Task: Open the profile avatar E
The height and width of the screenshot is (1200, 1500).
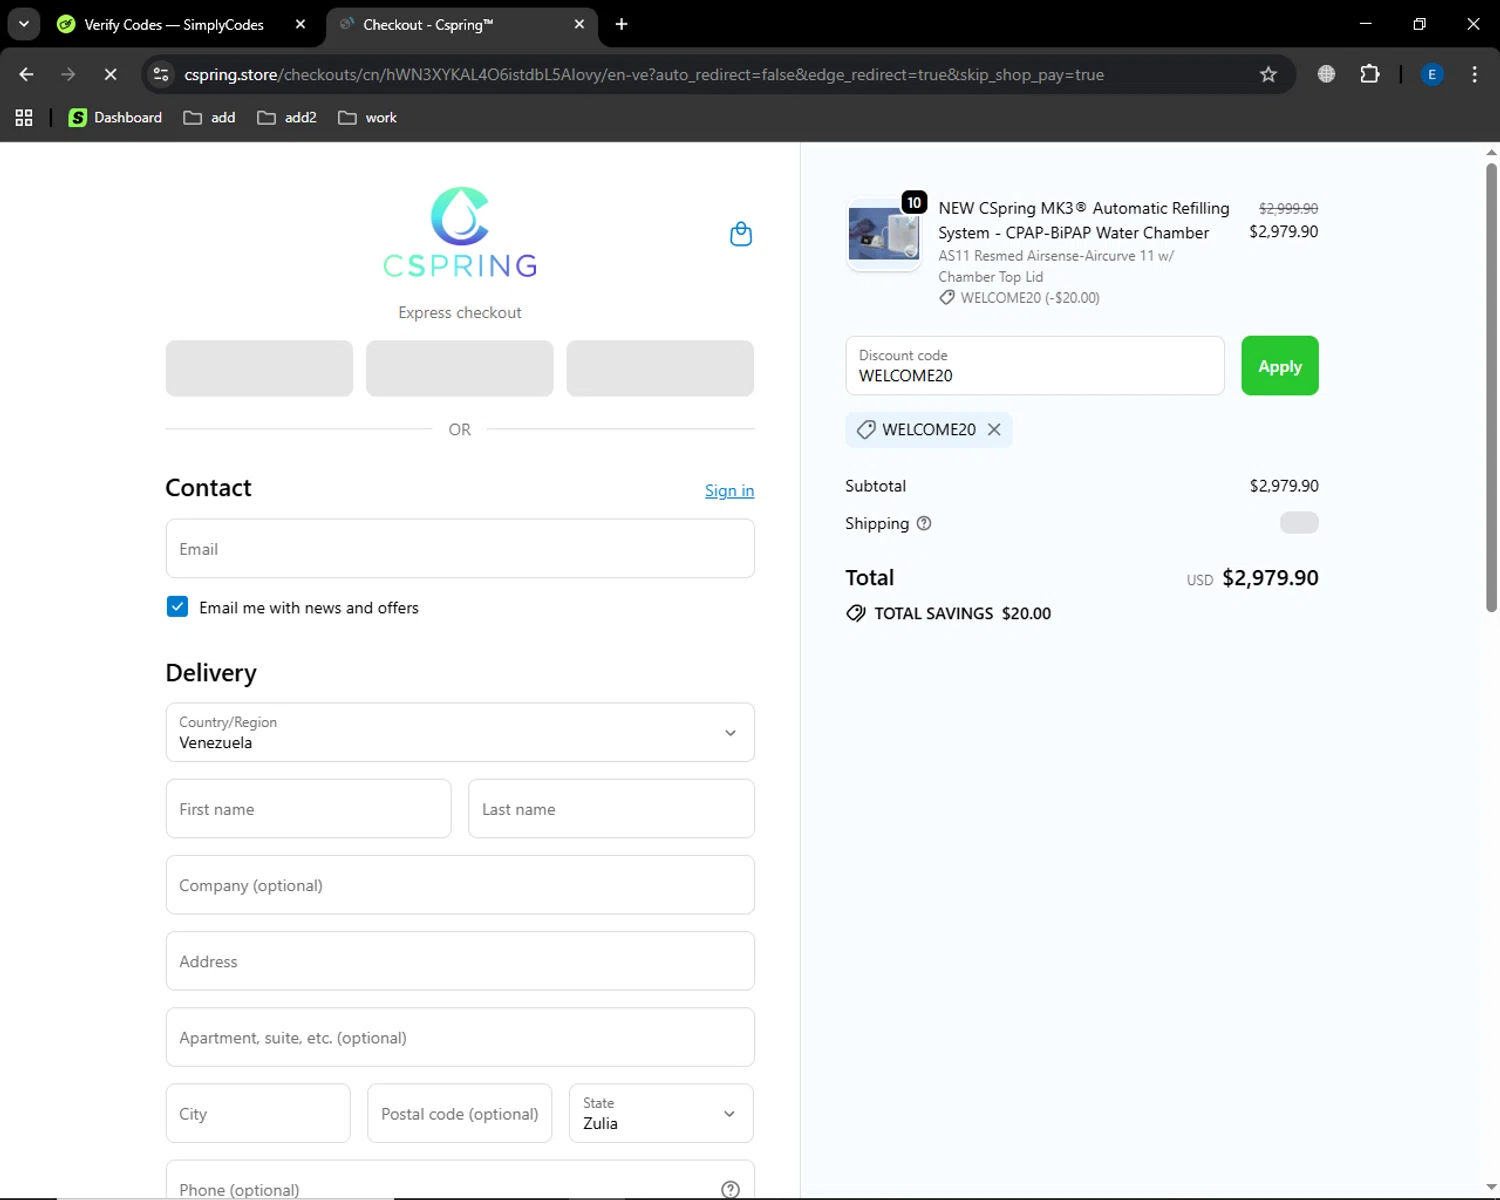Action: pos(1432,74)
